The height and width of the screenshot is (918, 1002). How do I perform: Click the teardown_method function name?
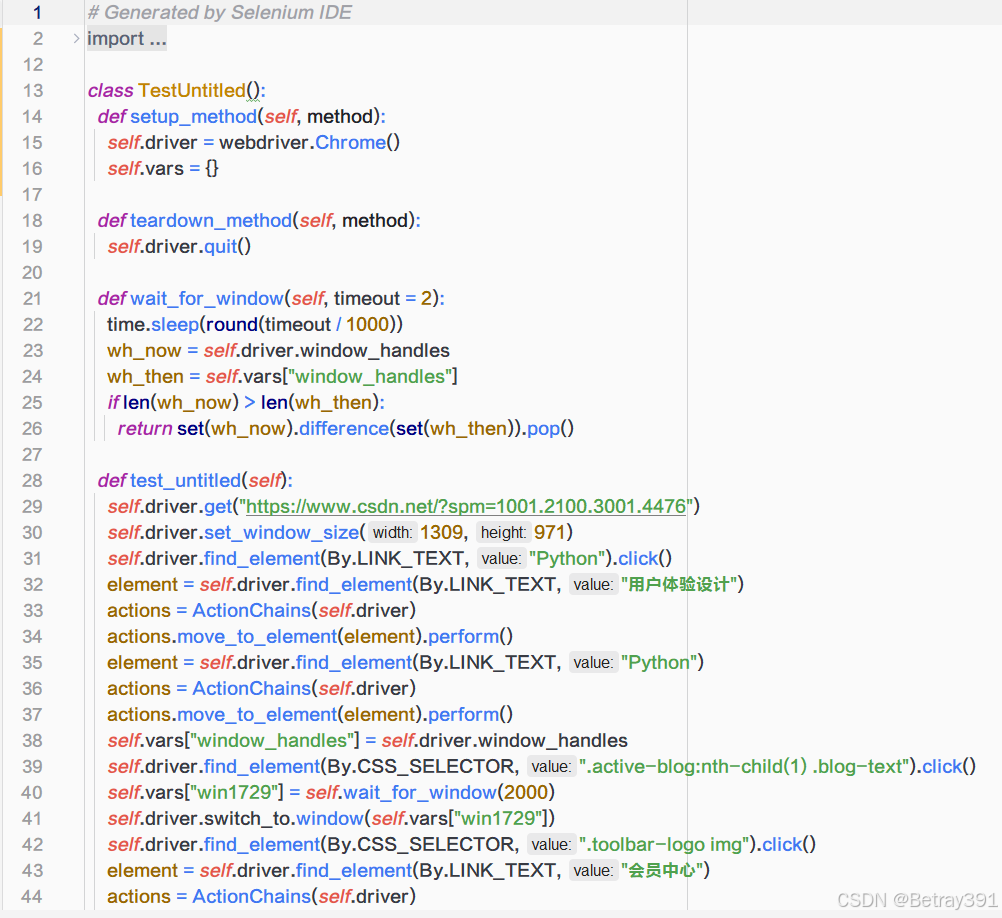211,220
